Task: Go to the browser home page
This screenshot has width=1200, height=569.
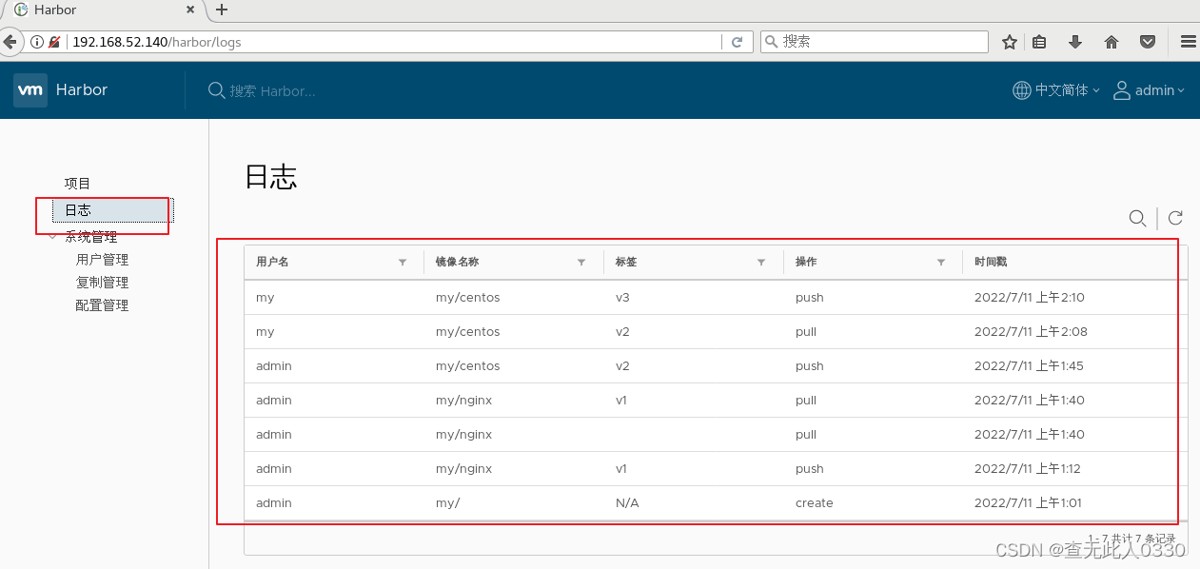Action: pyautogui.click(x=1111, y=42)
